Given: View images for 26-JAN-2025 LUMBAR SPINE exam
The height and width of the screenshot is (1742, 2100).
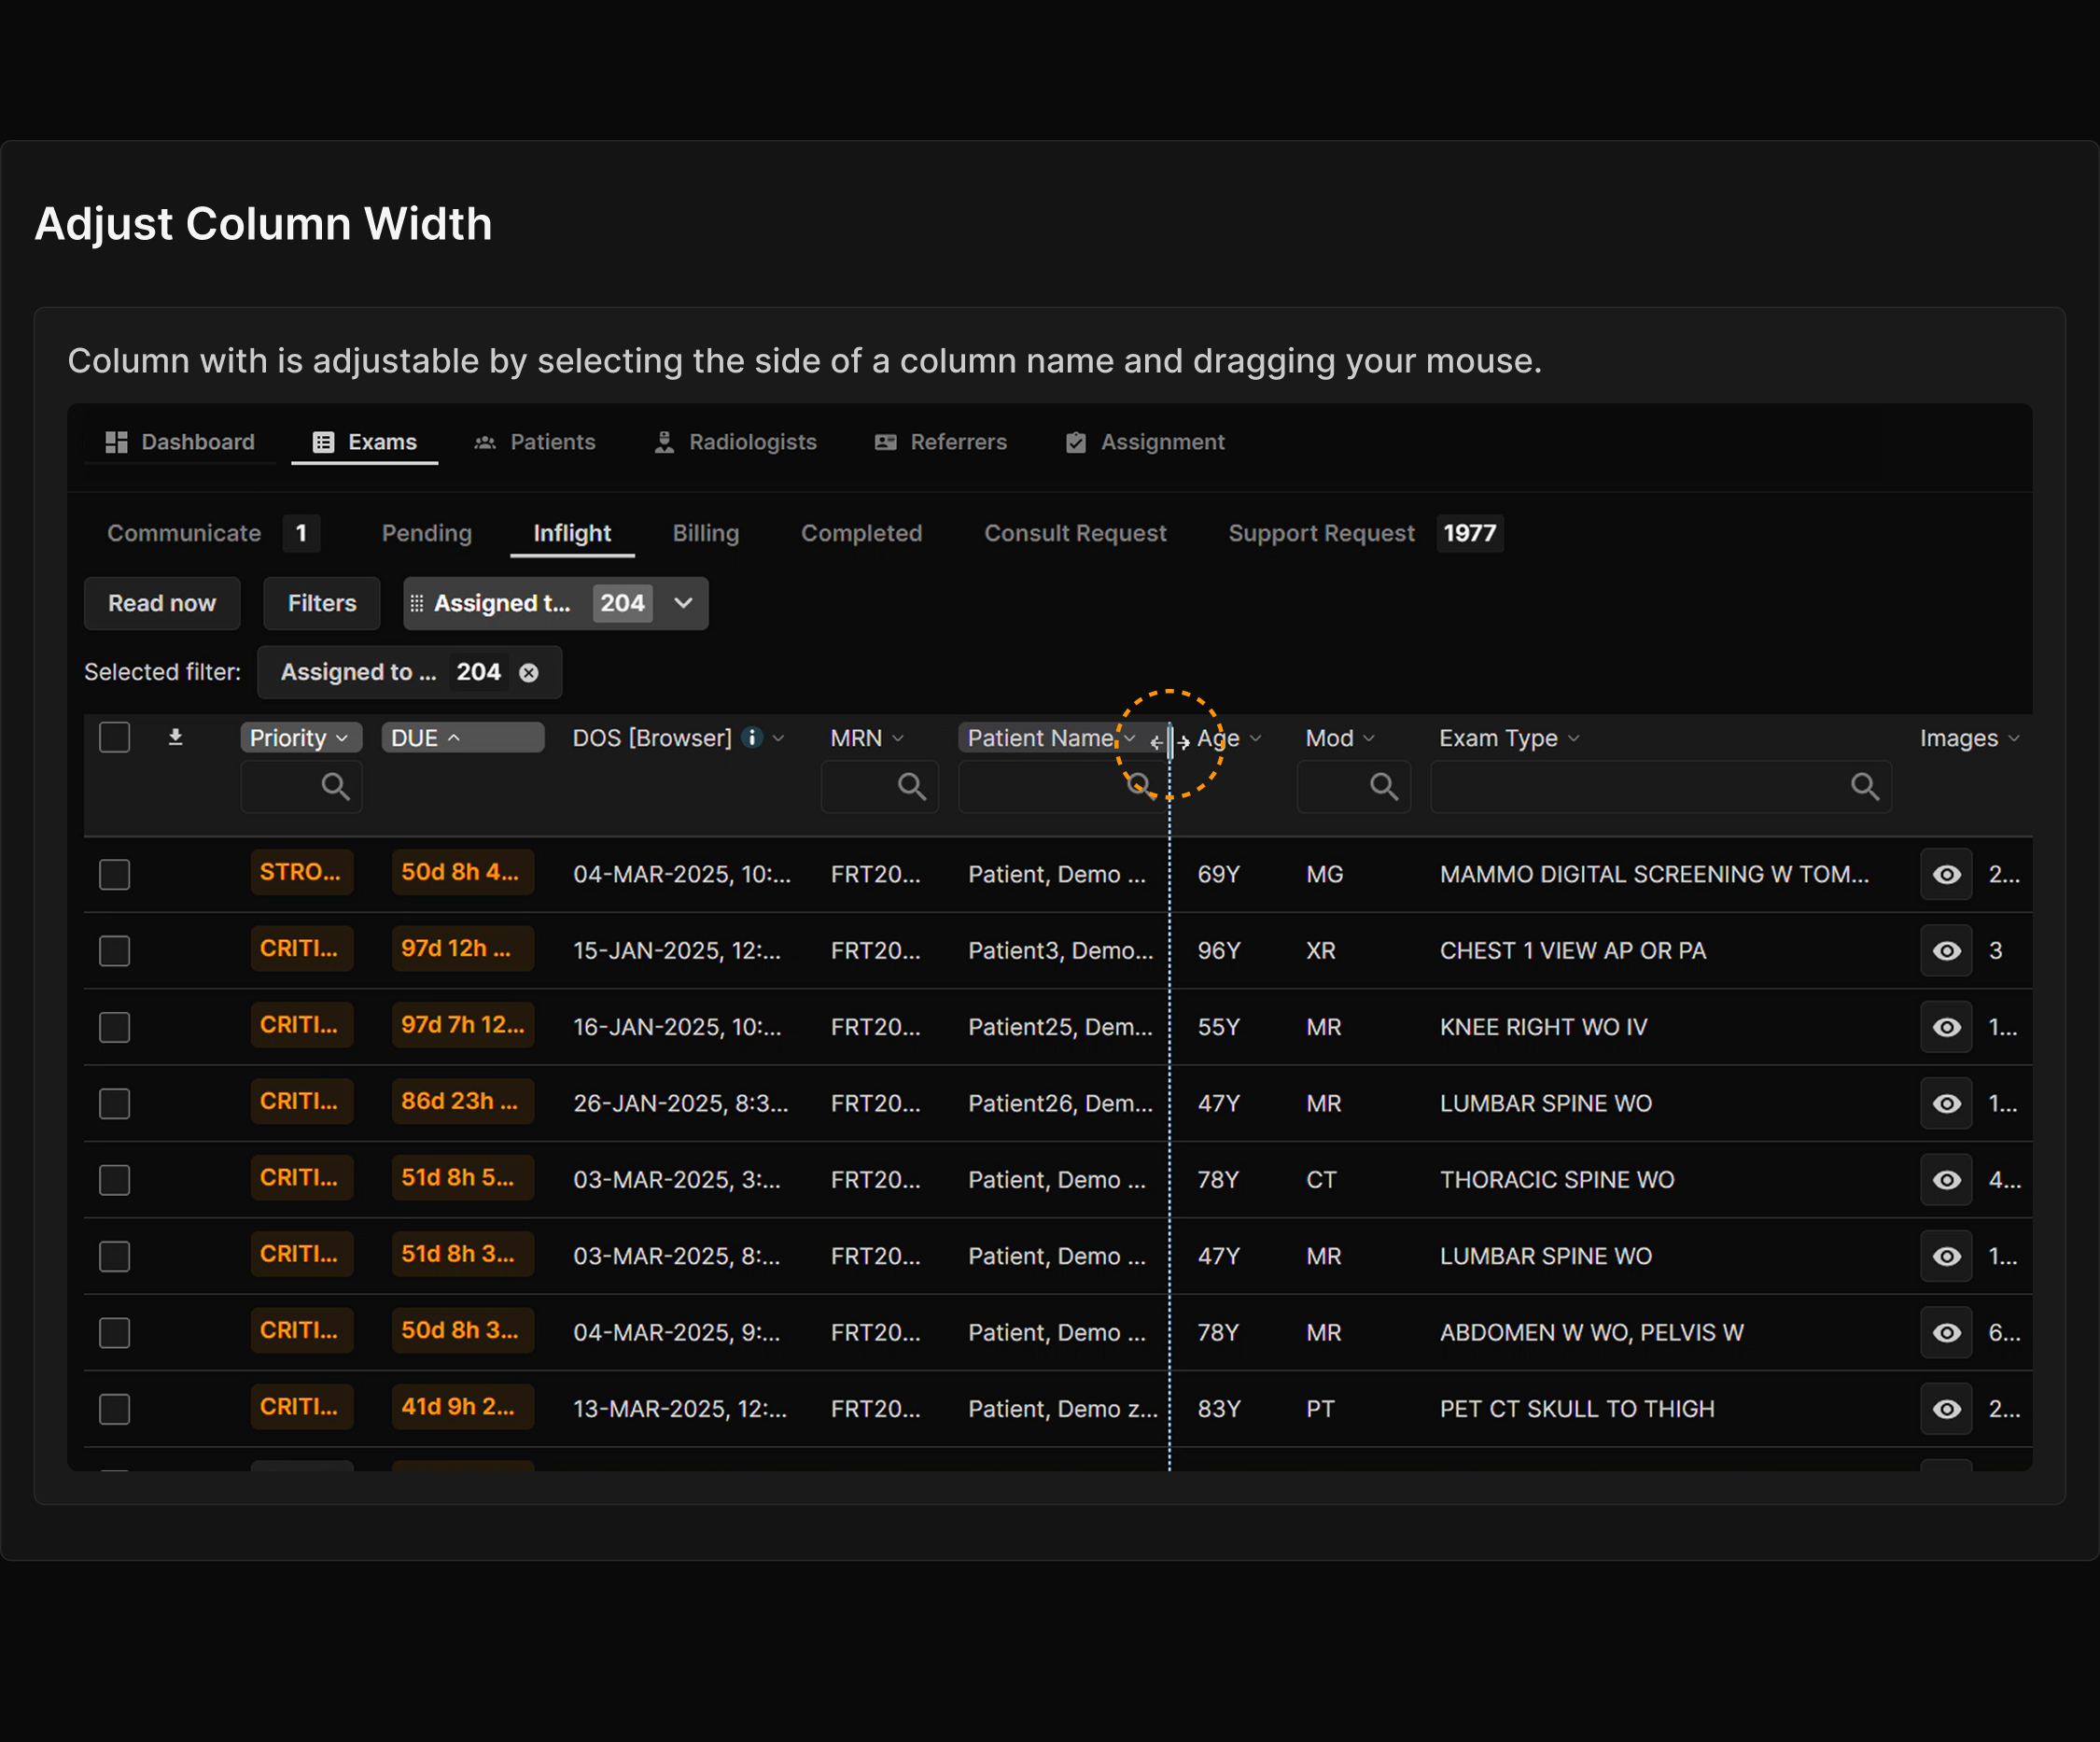Looking at the screenshot, I should click(1946, 1104).
